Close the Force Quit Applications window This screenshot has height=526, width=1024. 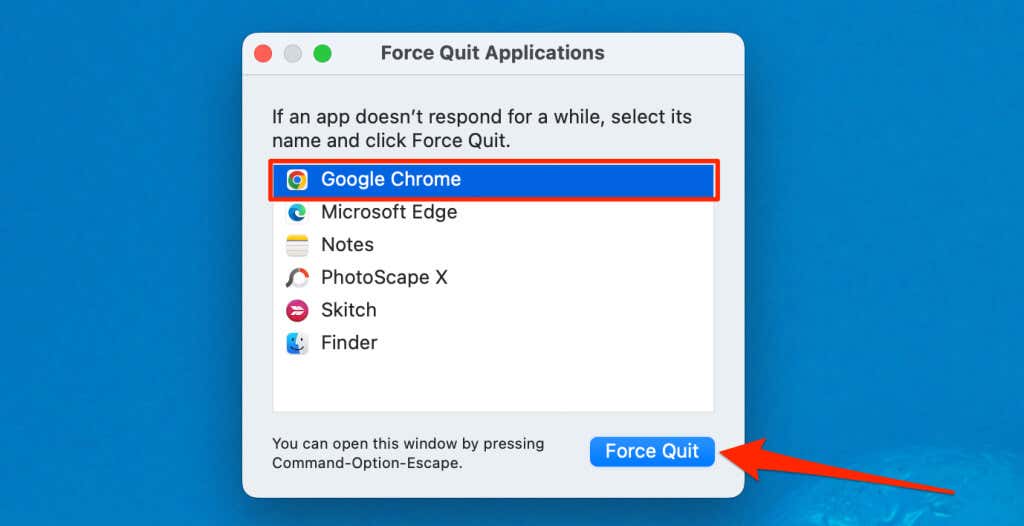pyautogui.click(x=263, y=53)
